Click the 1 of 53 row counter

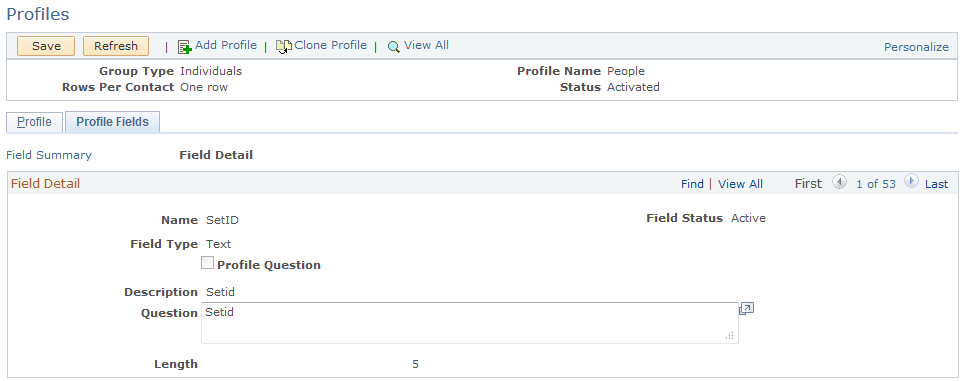point(876,184)
